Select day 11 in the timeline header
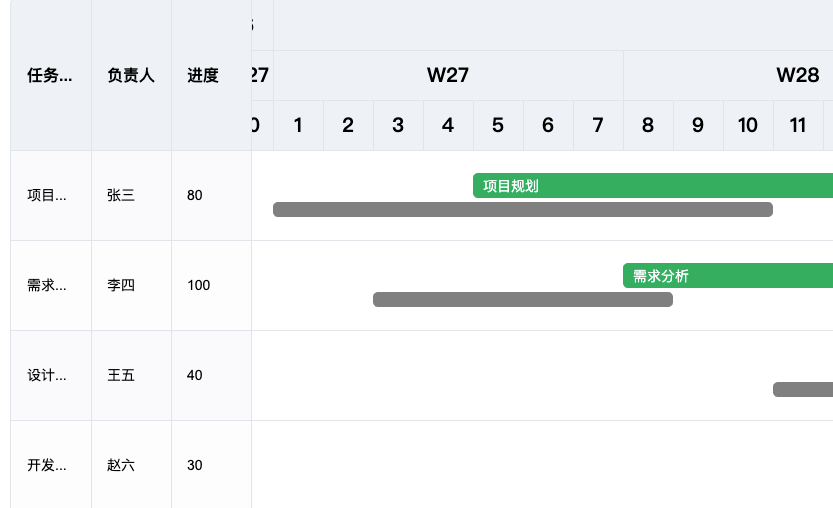Screen dimensions: 833x508 click(798, 125)
